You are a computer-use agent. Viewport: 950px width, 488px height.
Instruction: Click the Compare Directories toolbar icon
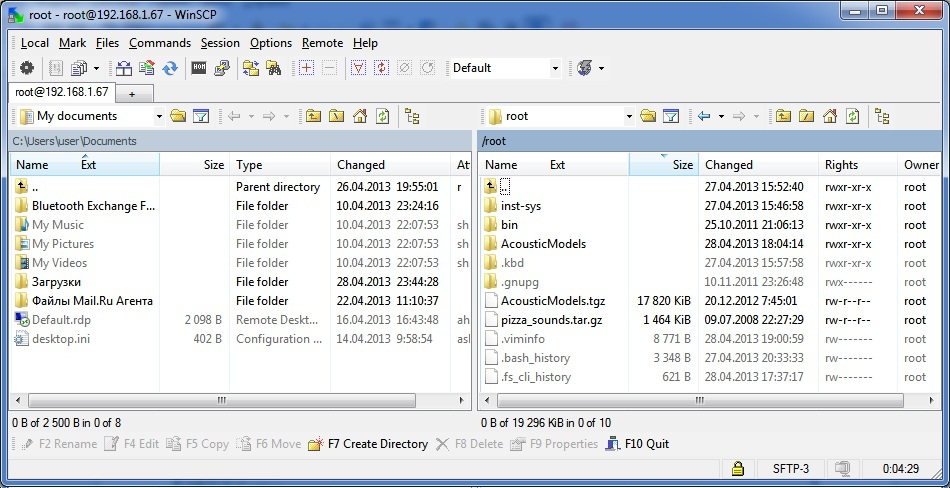(124, 68)
